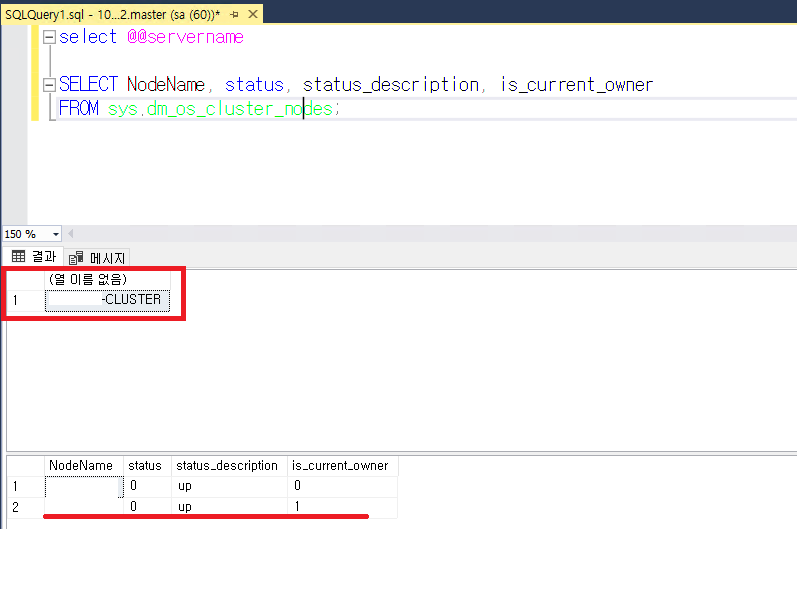Click the NodeName word in the SELECT line
Screen dimensions: 797x592
pyautogui.click(x=166, y=84)
